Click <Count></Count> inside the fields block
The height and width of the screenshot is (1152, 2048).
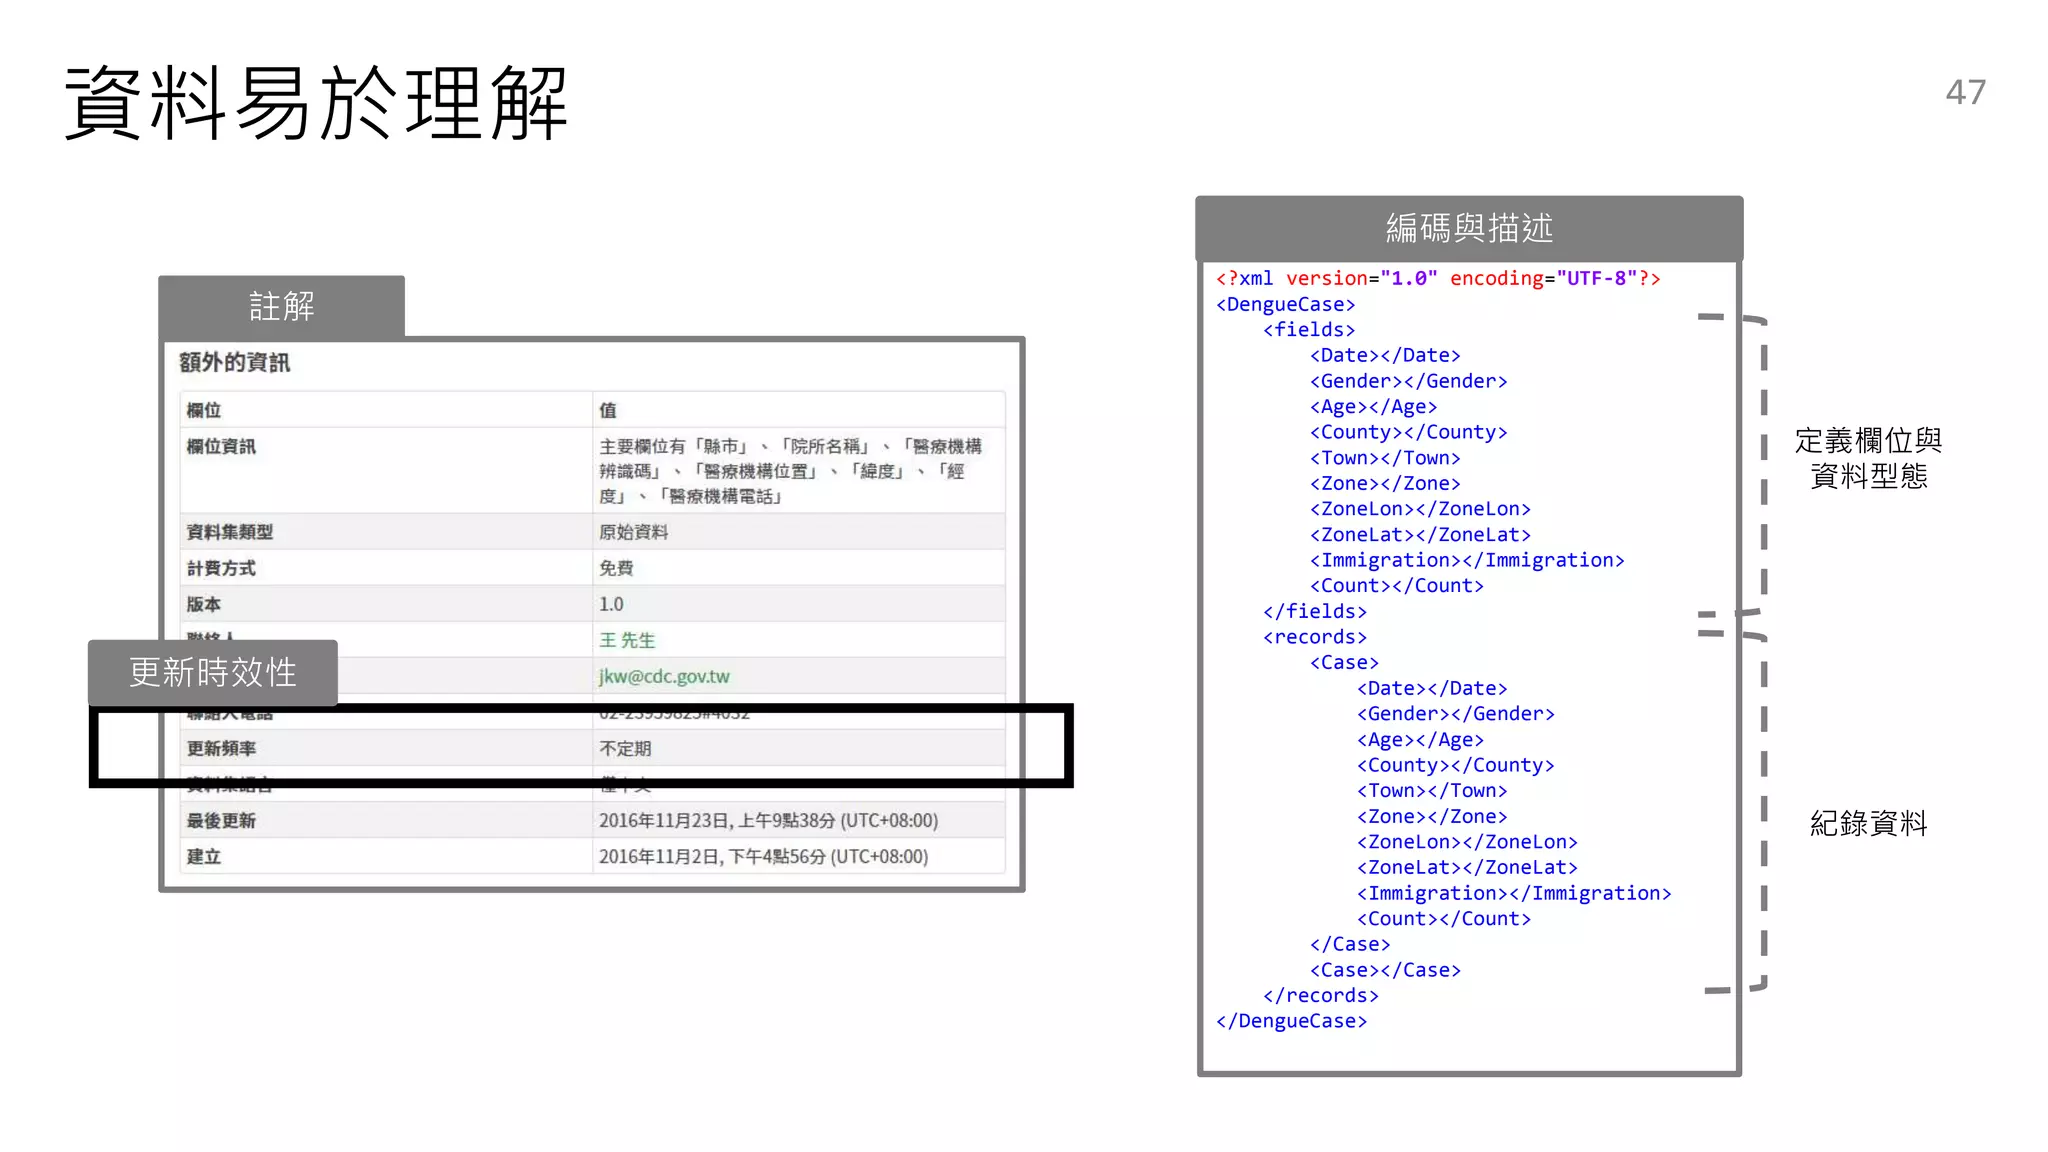pos(1397,585)
